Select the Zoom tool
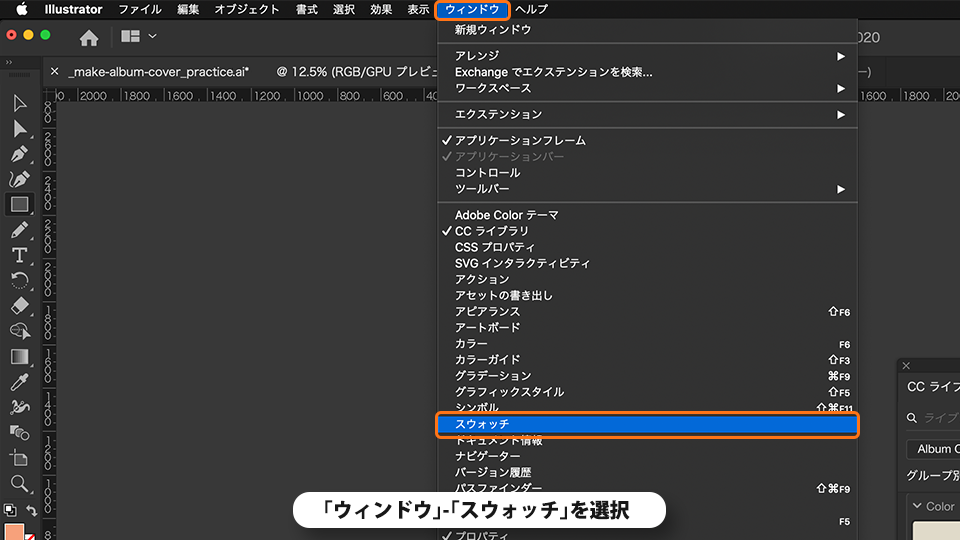Screen dimensions: 960x540 (x=19, y=484)
